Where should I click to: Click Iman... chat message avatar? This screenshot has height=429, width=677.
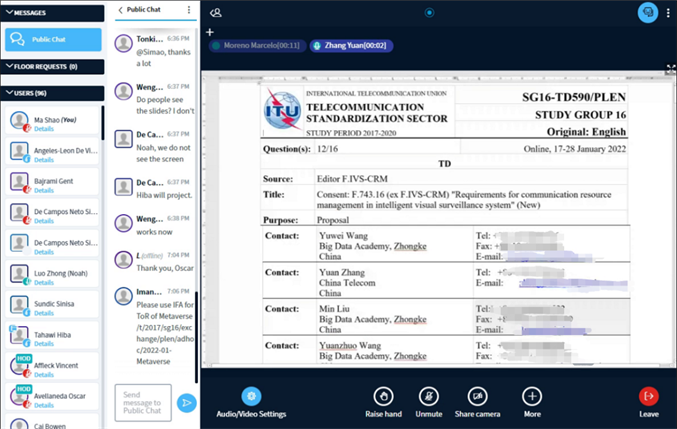(123, 296)
